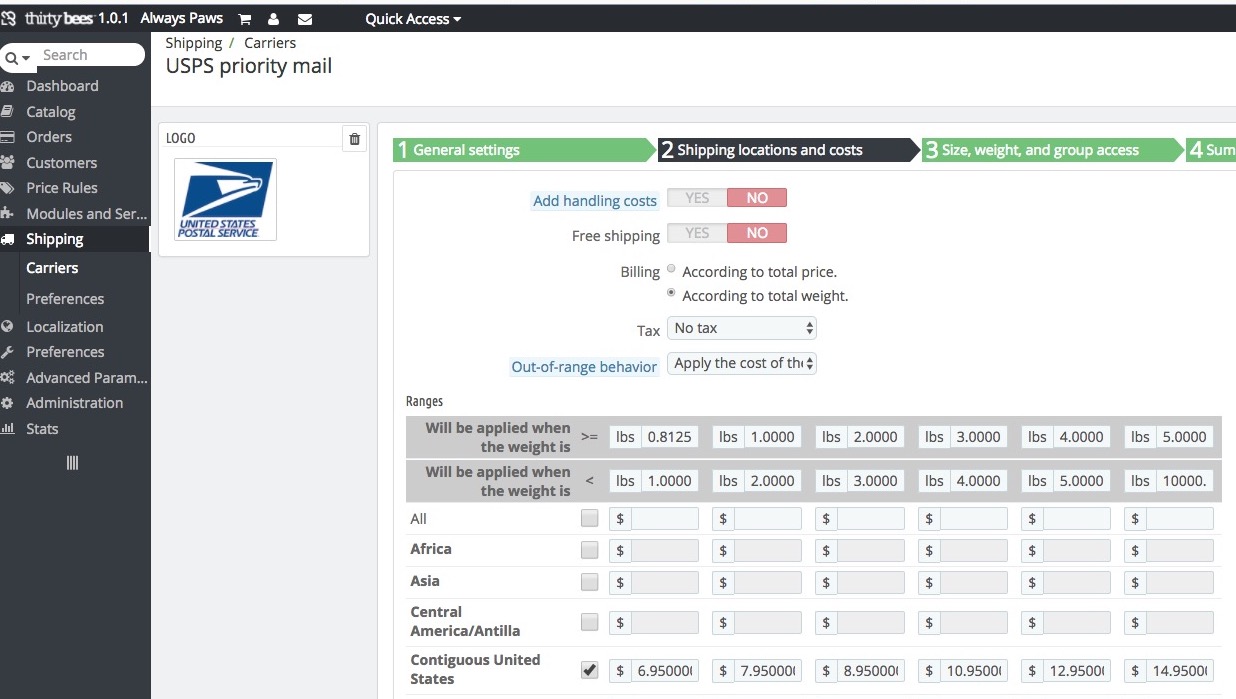The height and width of the screenshot is (699, 1236).
Task: Expand the Quick Access menu
Action: click(x=413, y=19)
